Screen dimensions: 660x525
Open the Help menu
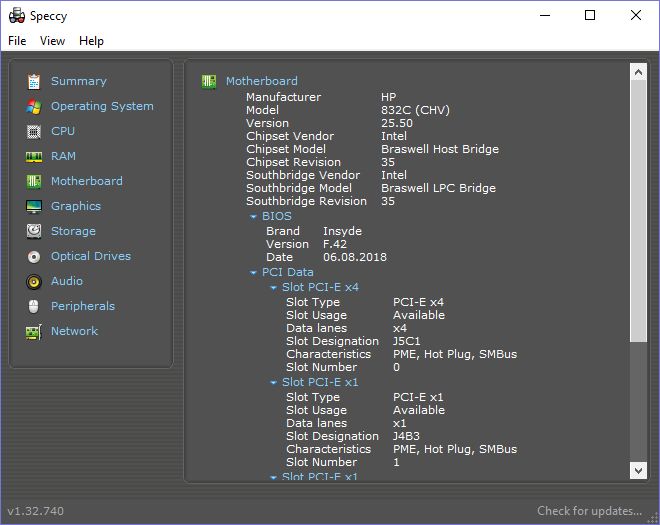click(x=91, y=41)
